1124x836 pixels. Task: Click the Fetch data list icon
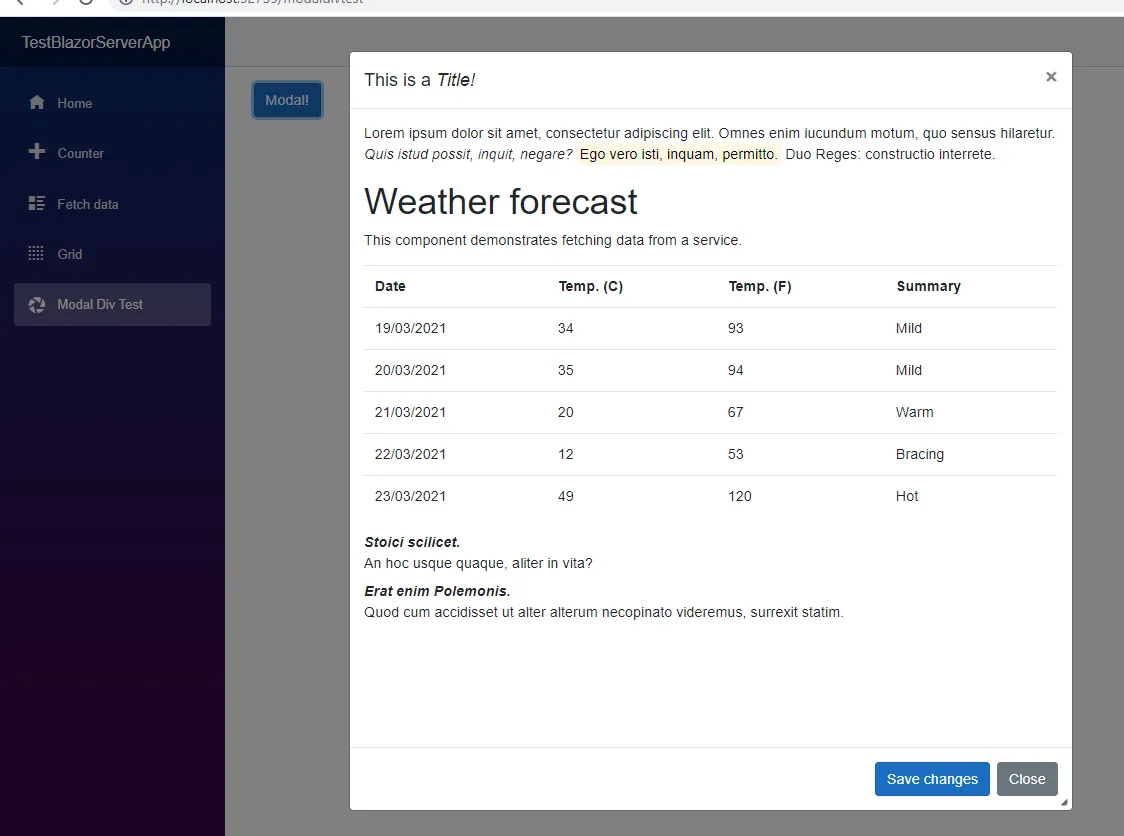(x=37, y=204)
